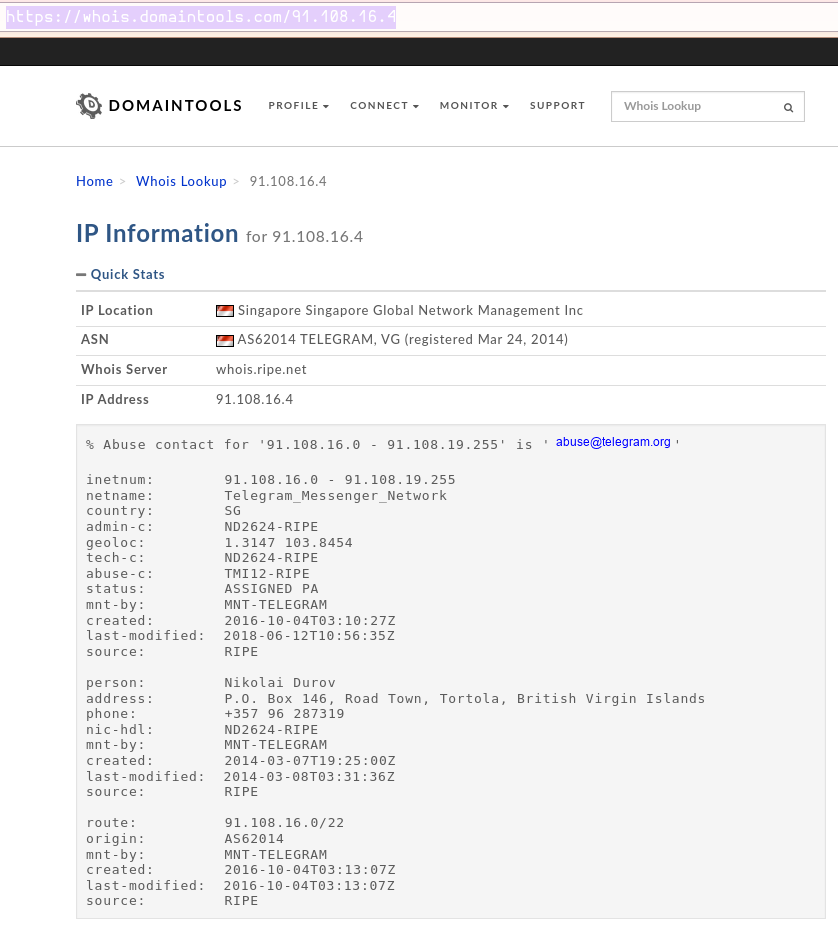This screenshot has height=935, width=838.
Task: Click 'AS62014 TELEGRAM, VG' ASN value
Action: pyautogui.click(x=318, y=339)
